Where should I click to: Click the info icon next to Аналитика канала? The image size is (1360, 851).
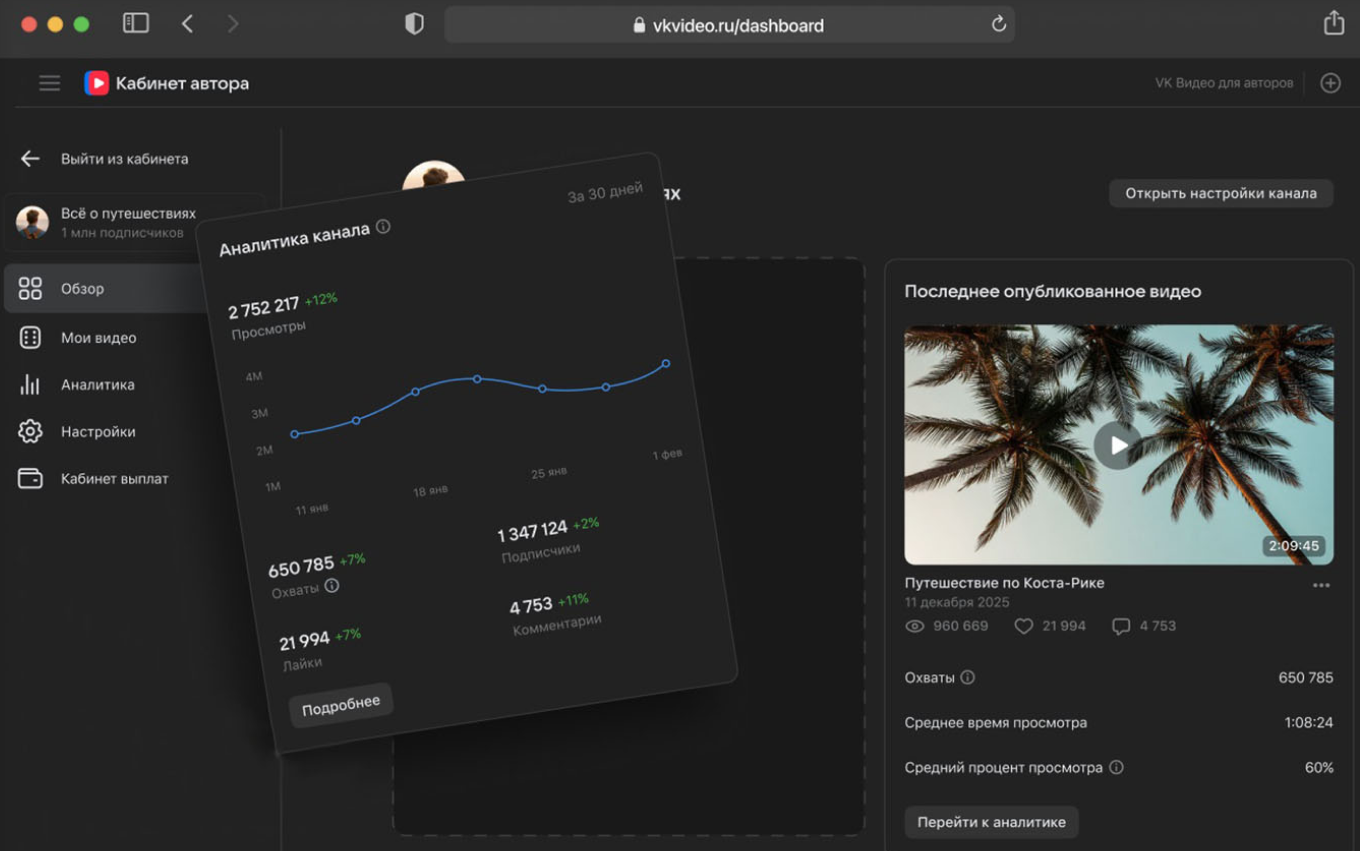tap(383, 227)
